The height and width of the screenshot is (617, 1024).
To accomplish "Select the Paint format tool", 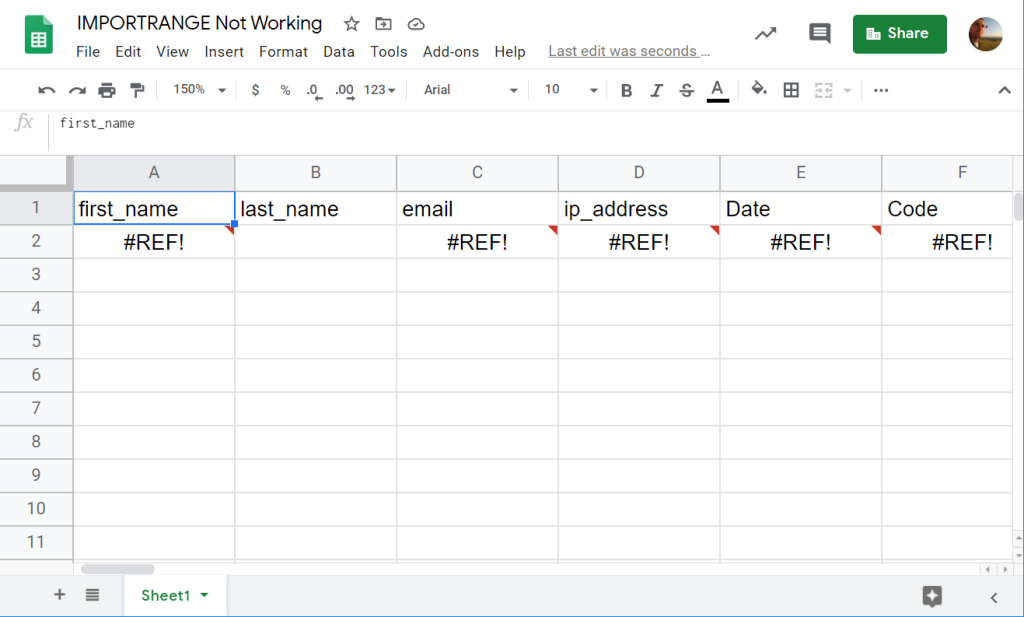I will pos(137,89).
